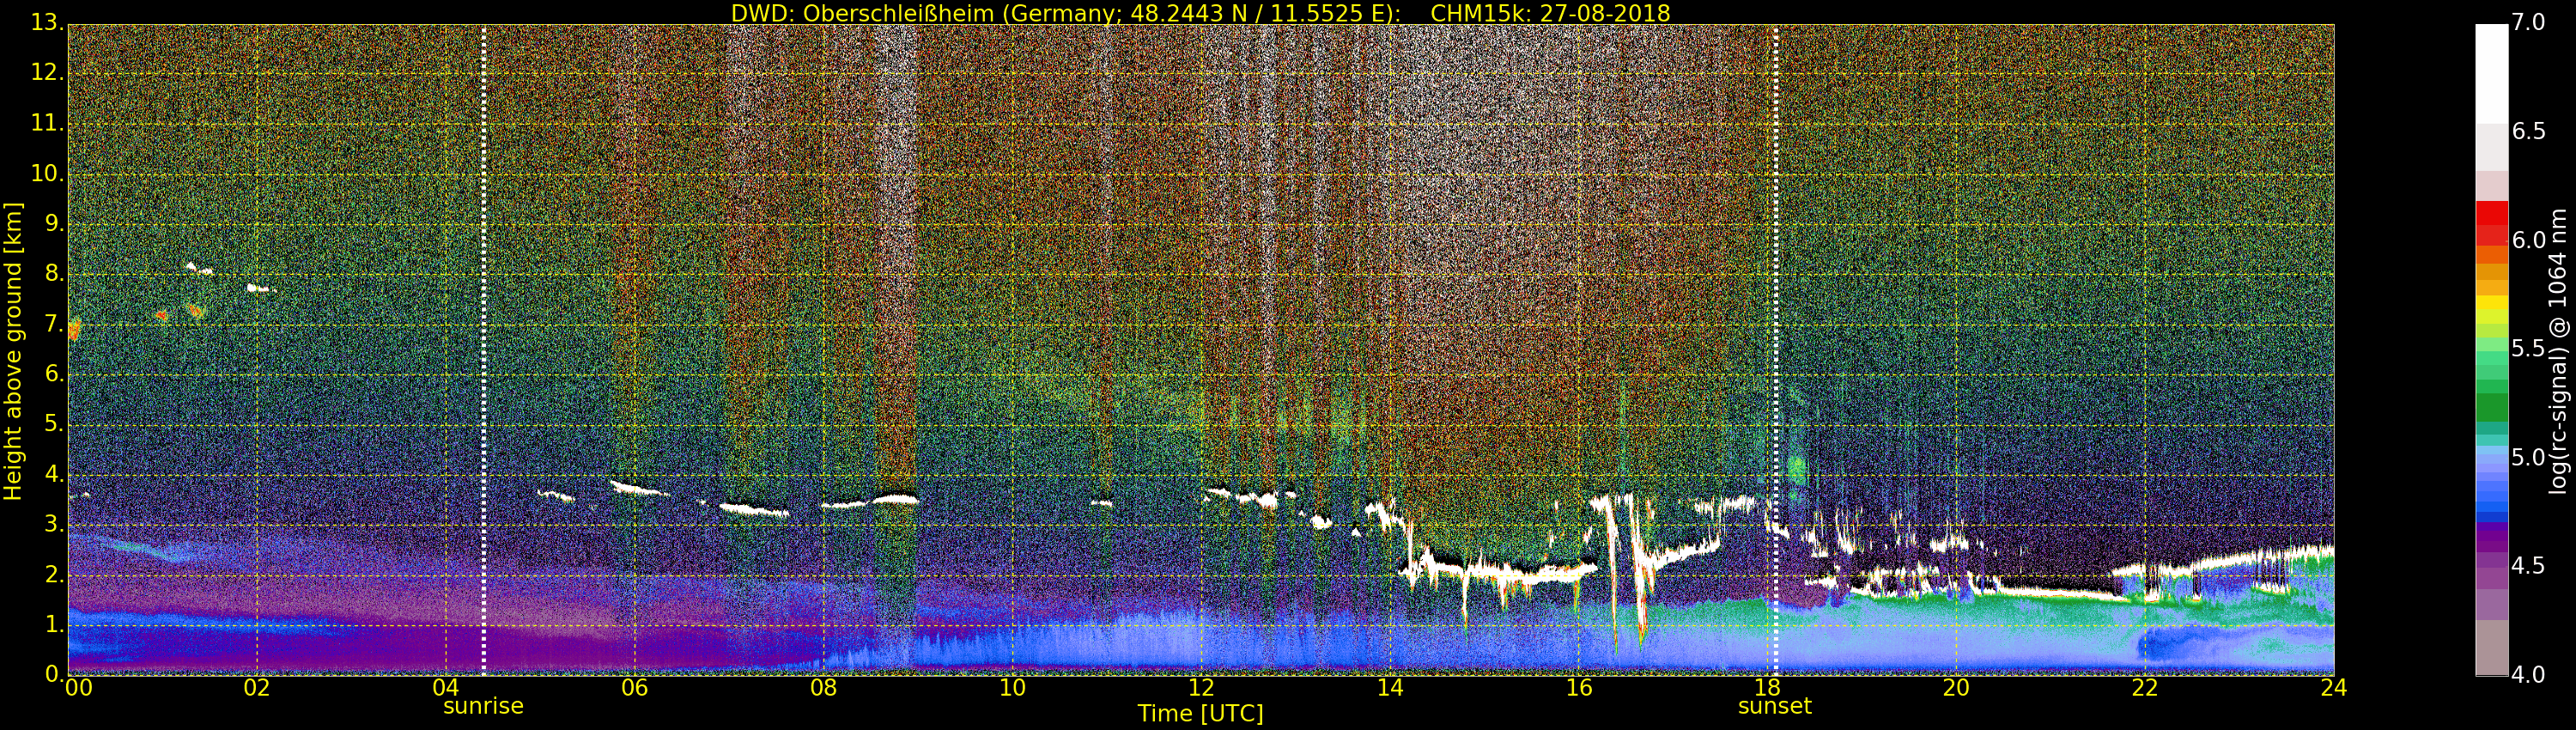
Task: Click the '06' time axis tick label
Action: [634, 687]
